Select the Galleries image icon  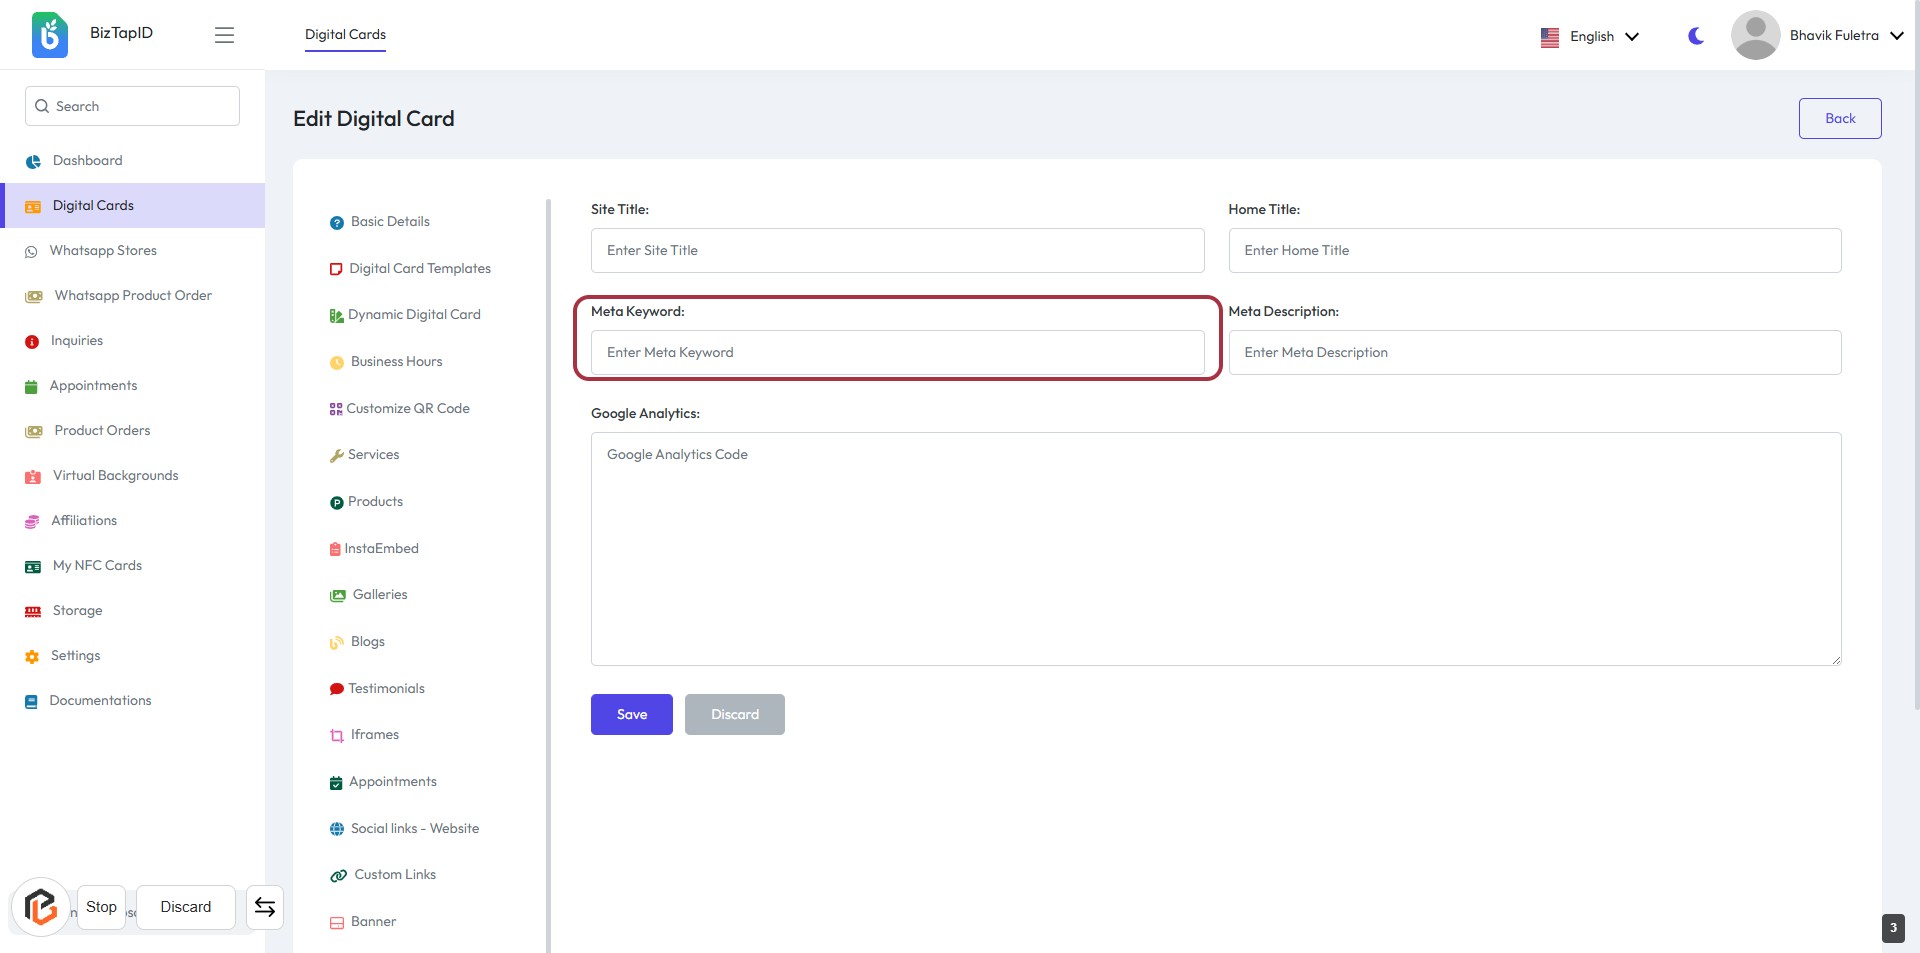pyautogui.click(x=338, y=595)
